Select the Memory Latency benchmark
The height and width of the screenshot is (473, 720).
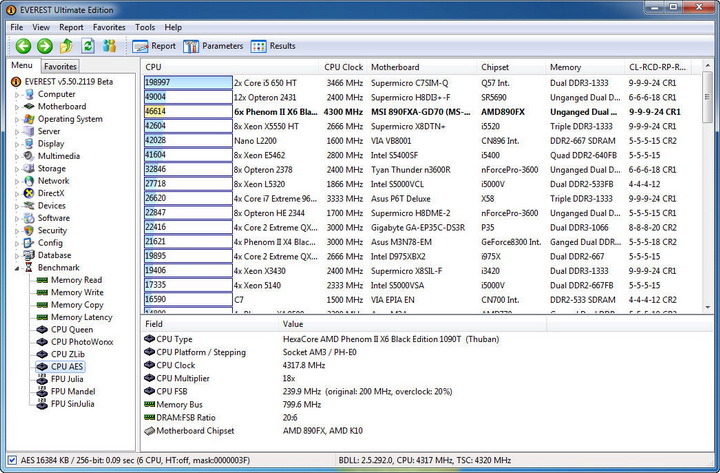[x=81, y=317]
